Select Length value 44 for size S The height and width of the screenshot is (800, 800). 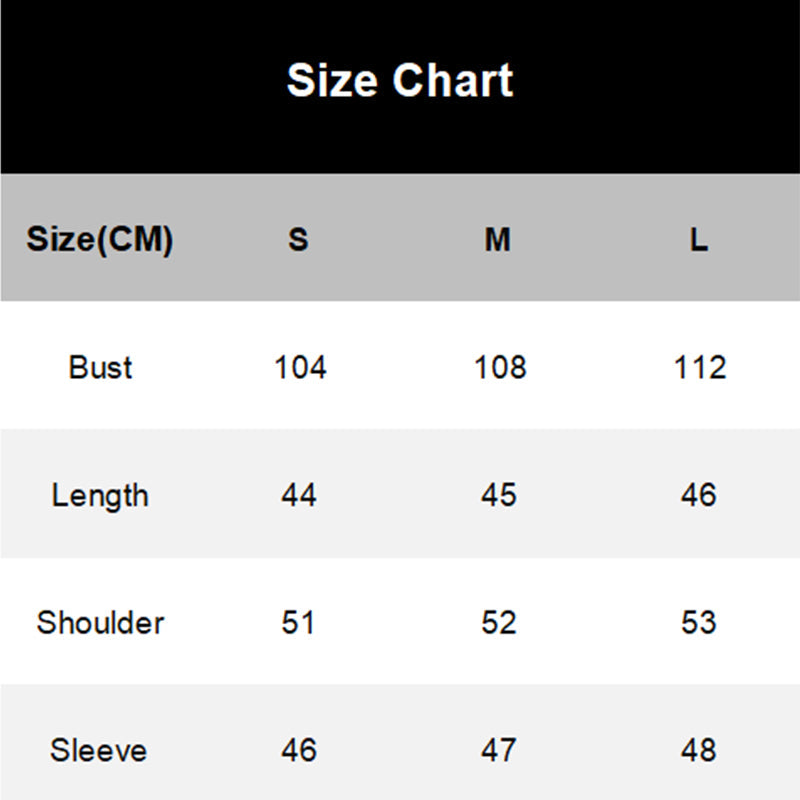click(x=299, y=495)
